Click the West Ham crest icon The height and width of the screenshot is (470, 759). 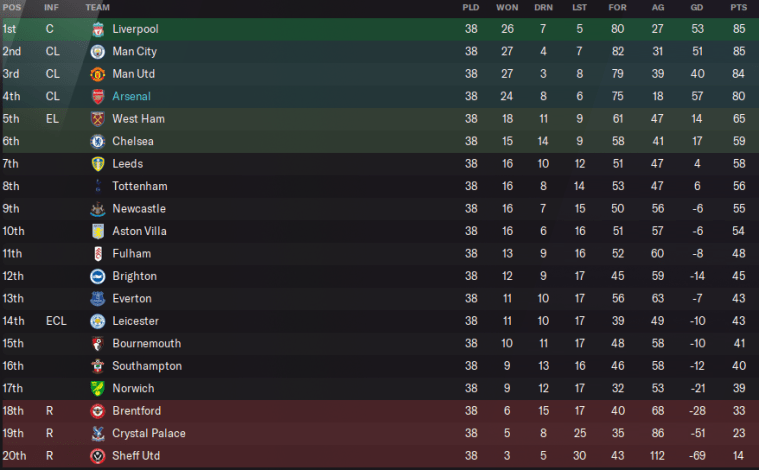pos(97,119)
